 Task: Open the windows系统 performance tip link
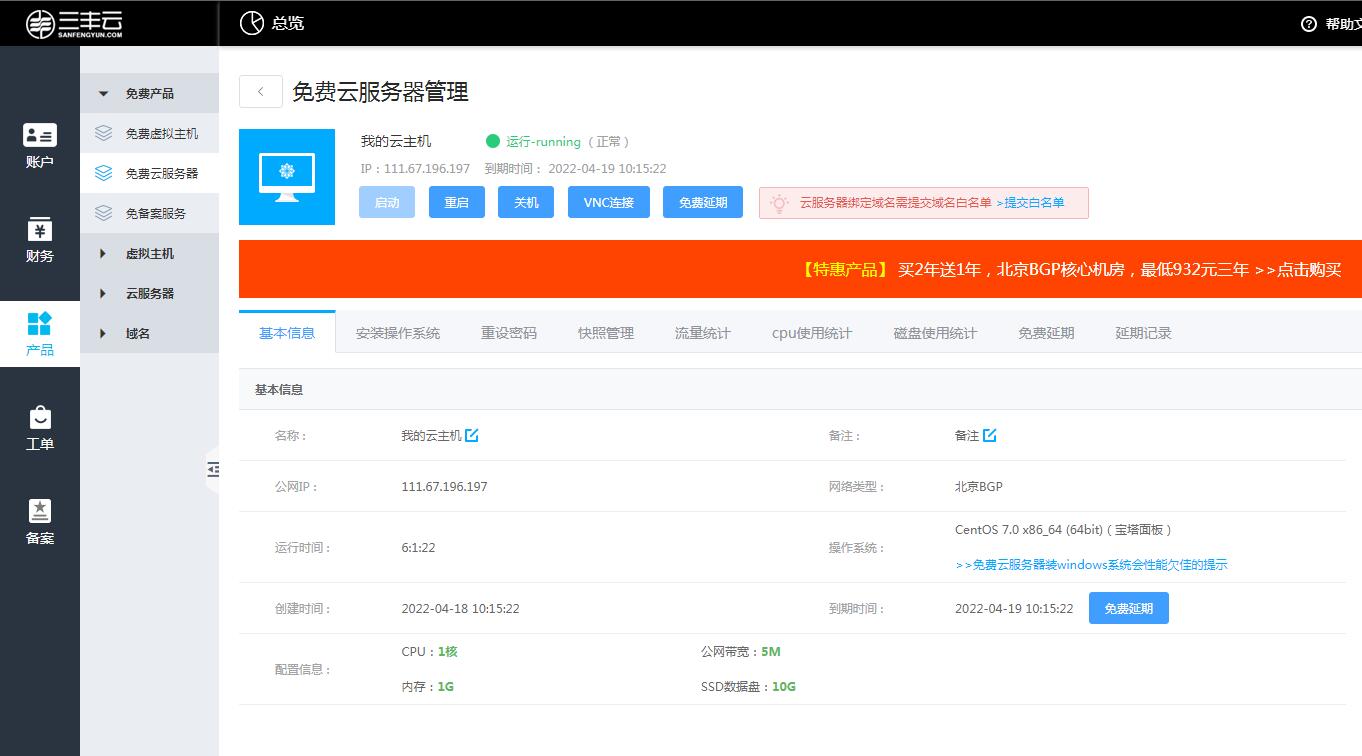(x=1091, y=565)
